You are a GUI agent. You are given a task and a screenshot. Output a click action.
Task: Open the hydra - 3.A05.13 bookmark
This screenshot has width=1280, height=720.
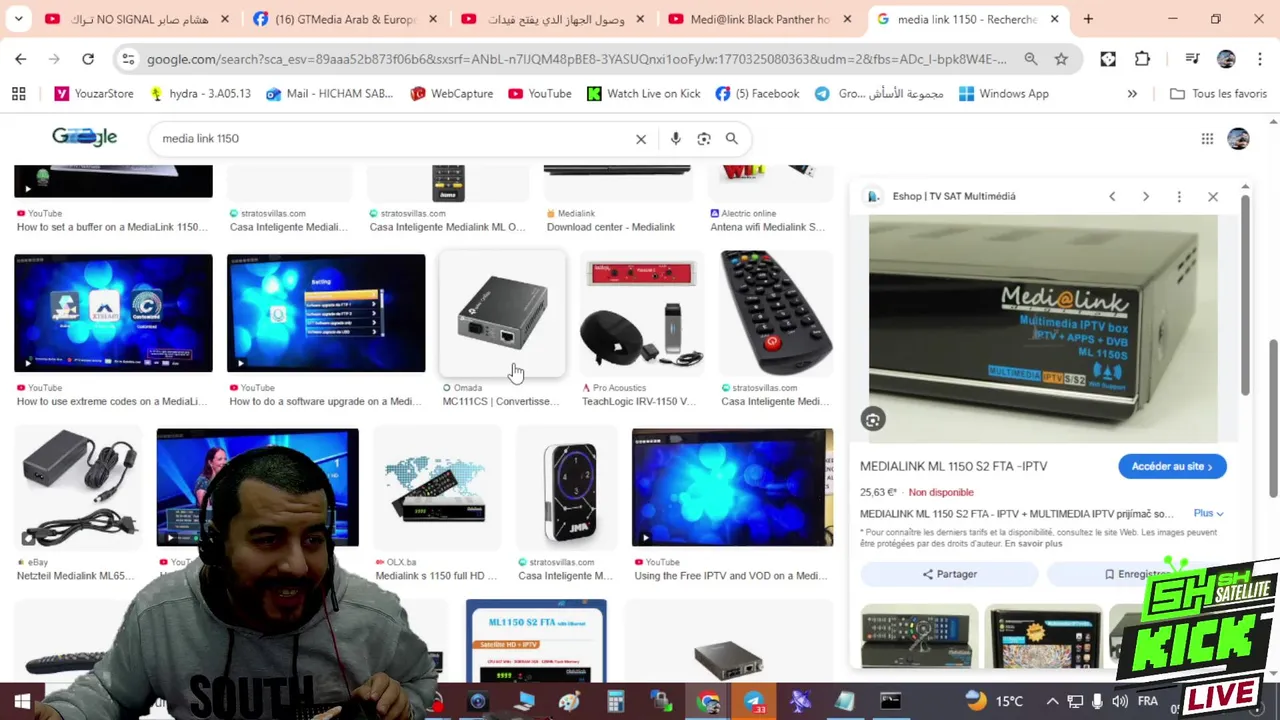(x=200, y=93)
